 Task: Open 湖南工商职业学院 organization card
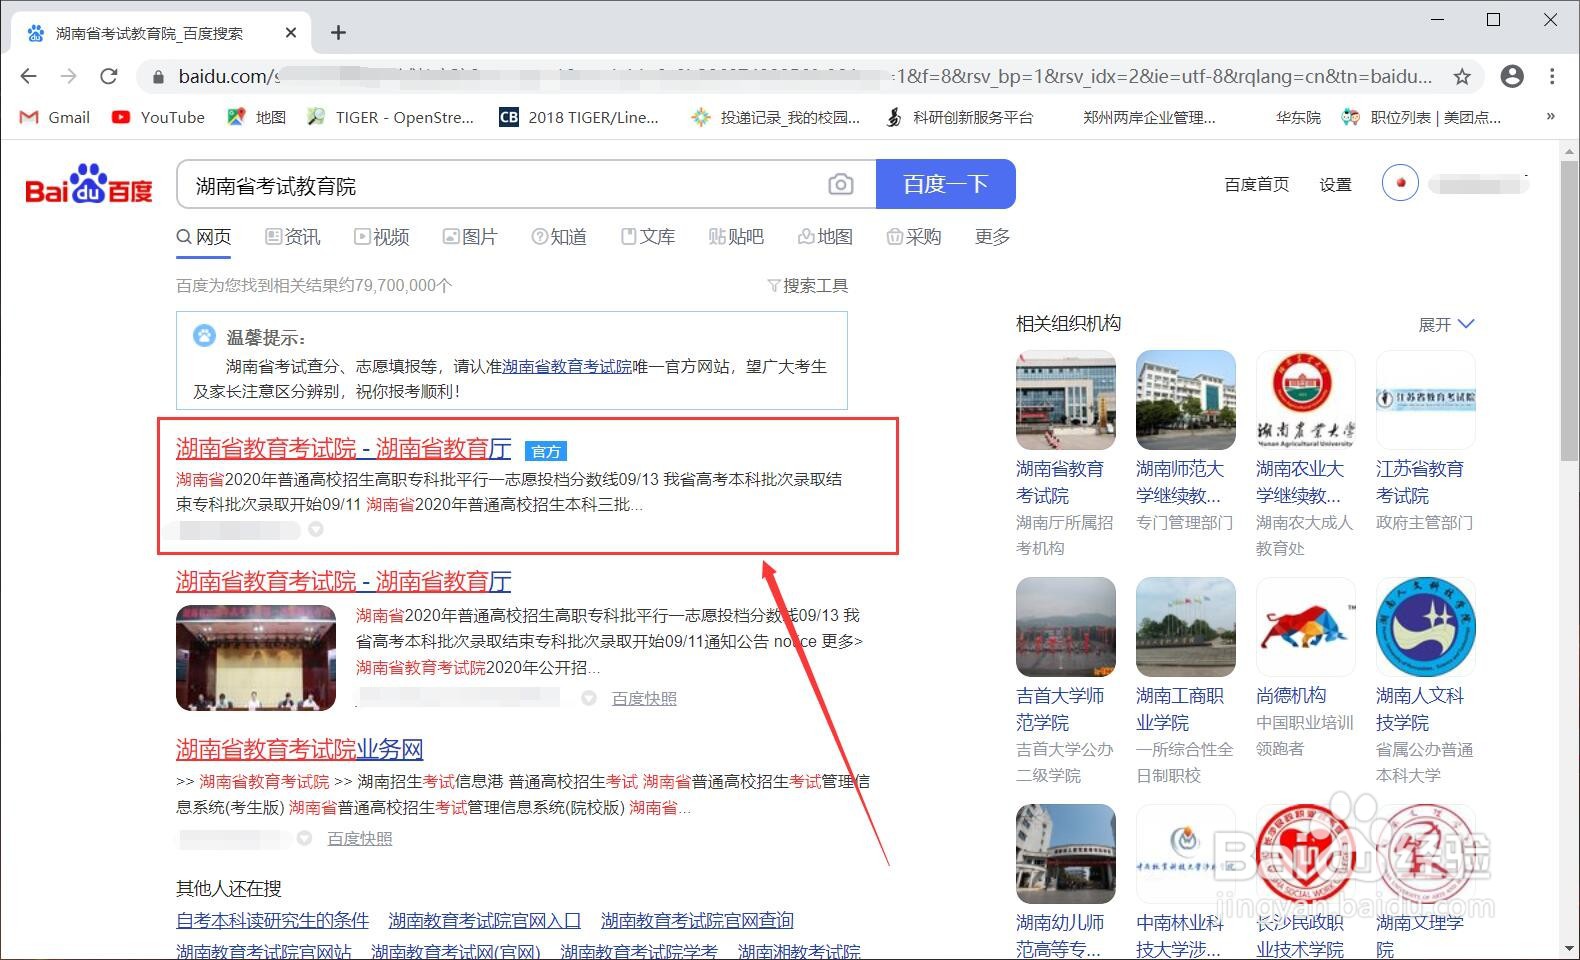pos(1186,680)
